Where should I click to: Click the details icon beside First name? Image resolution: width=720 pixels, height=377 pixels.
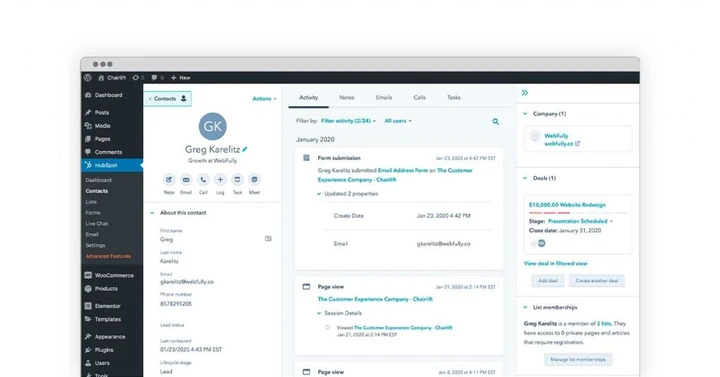tap(268, 239)
